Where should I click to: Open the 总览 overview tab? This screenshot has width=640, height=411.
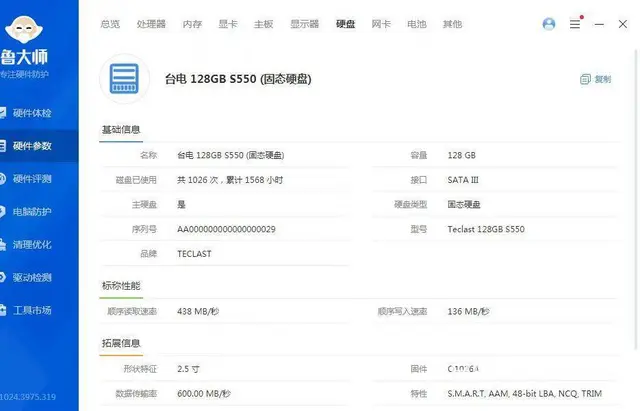click(110, 24)
